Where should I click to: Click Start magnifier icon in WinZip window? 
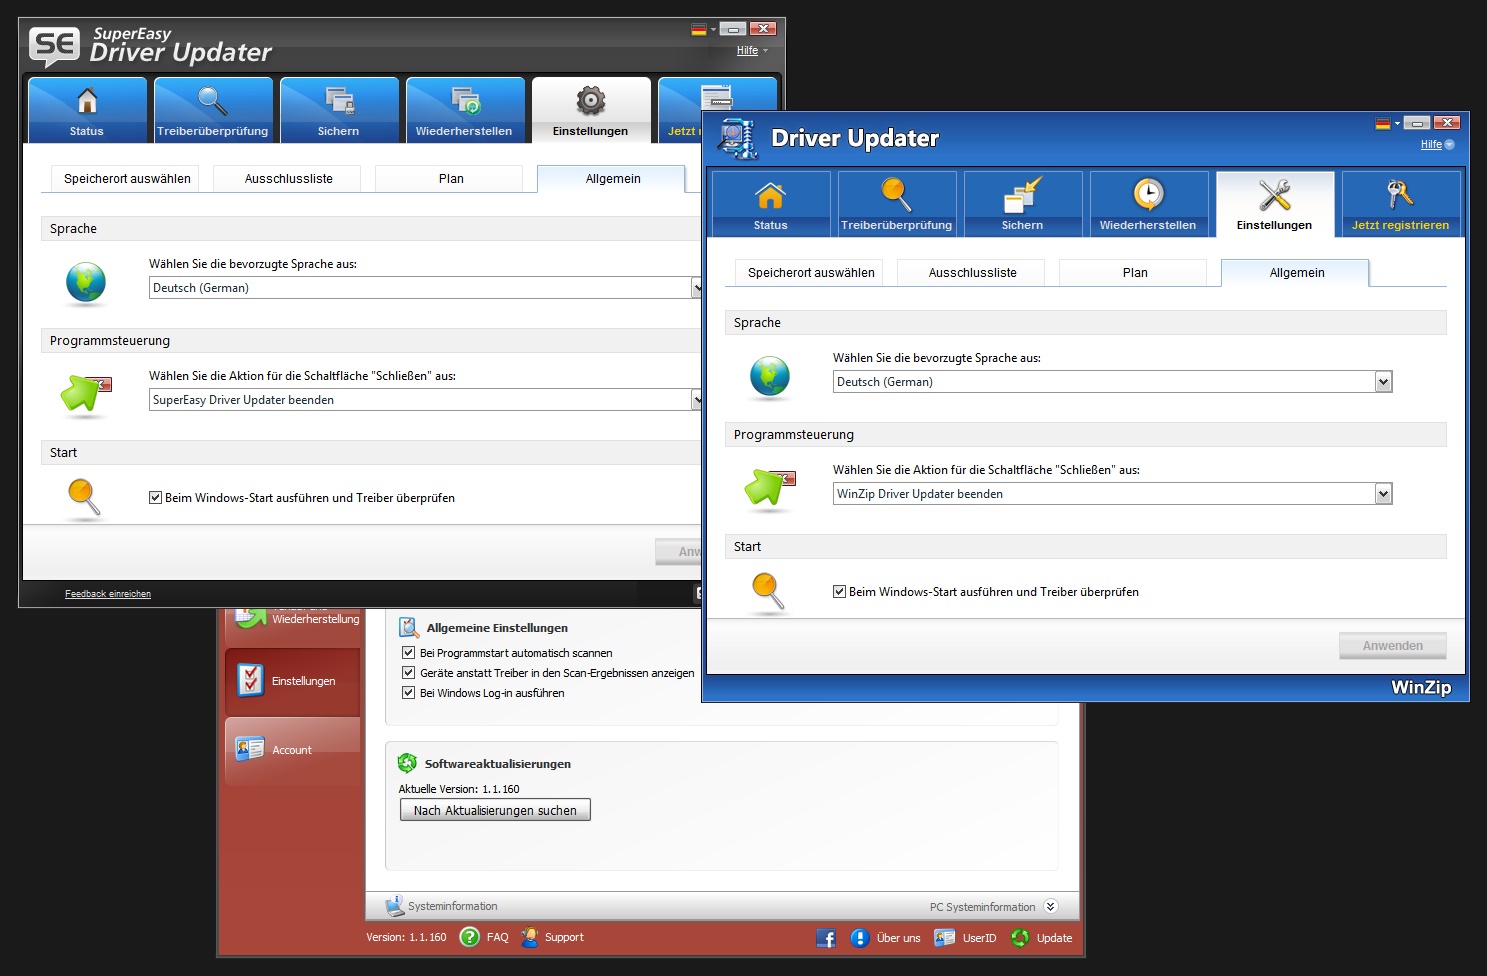pos(768,591)
